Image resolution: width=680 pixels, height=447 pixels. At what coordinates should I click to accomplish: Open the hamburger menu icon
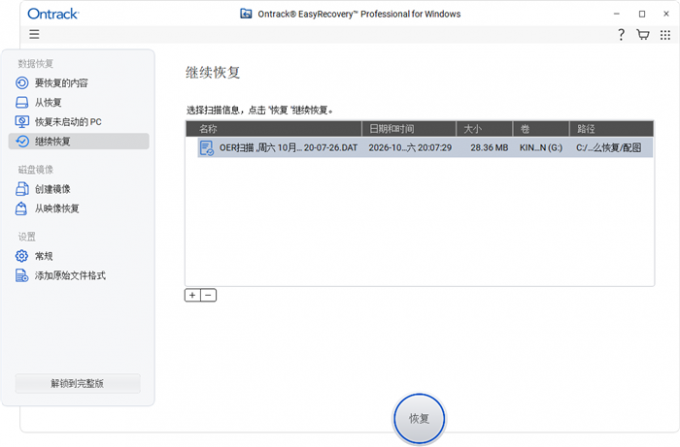[x=34, y=34]
